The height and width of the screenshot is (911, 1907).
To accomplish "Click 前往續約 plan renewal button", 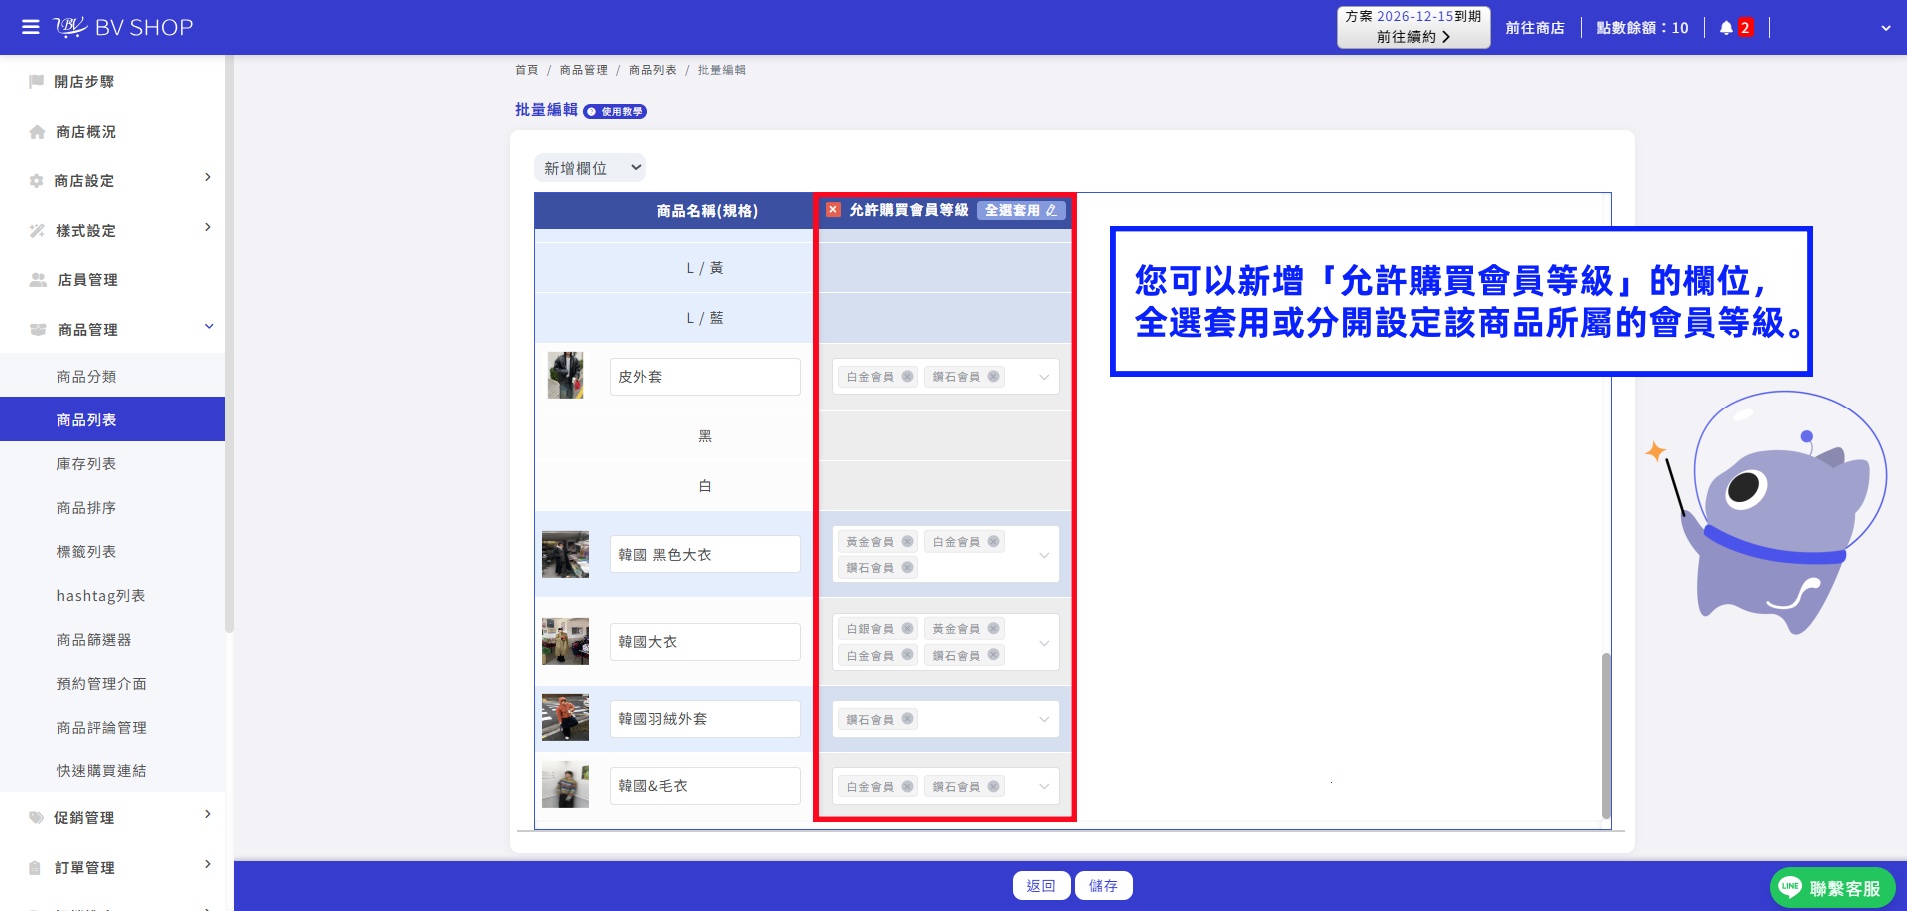I will click(1413, 37).
